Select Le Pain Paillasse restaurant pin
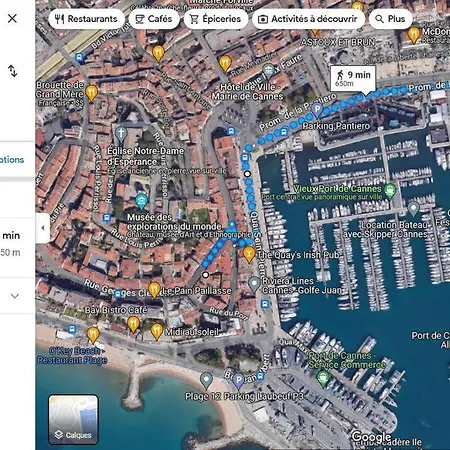The image size is (450, 450). pos(154,290)
